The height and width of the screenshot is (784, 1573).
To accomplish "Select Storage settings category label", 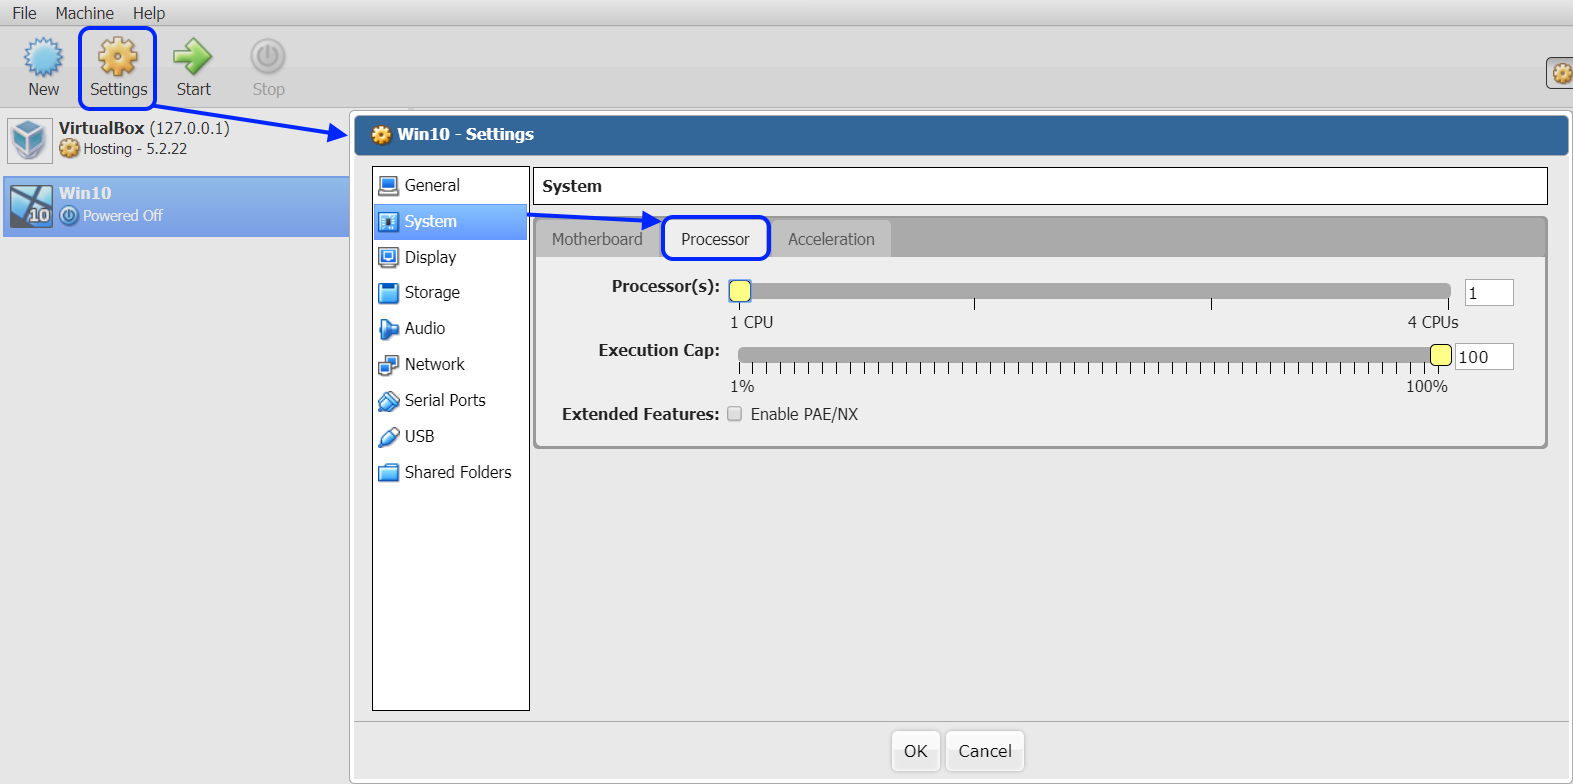I will point(432,292).
